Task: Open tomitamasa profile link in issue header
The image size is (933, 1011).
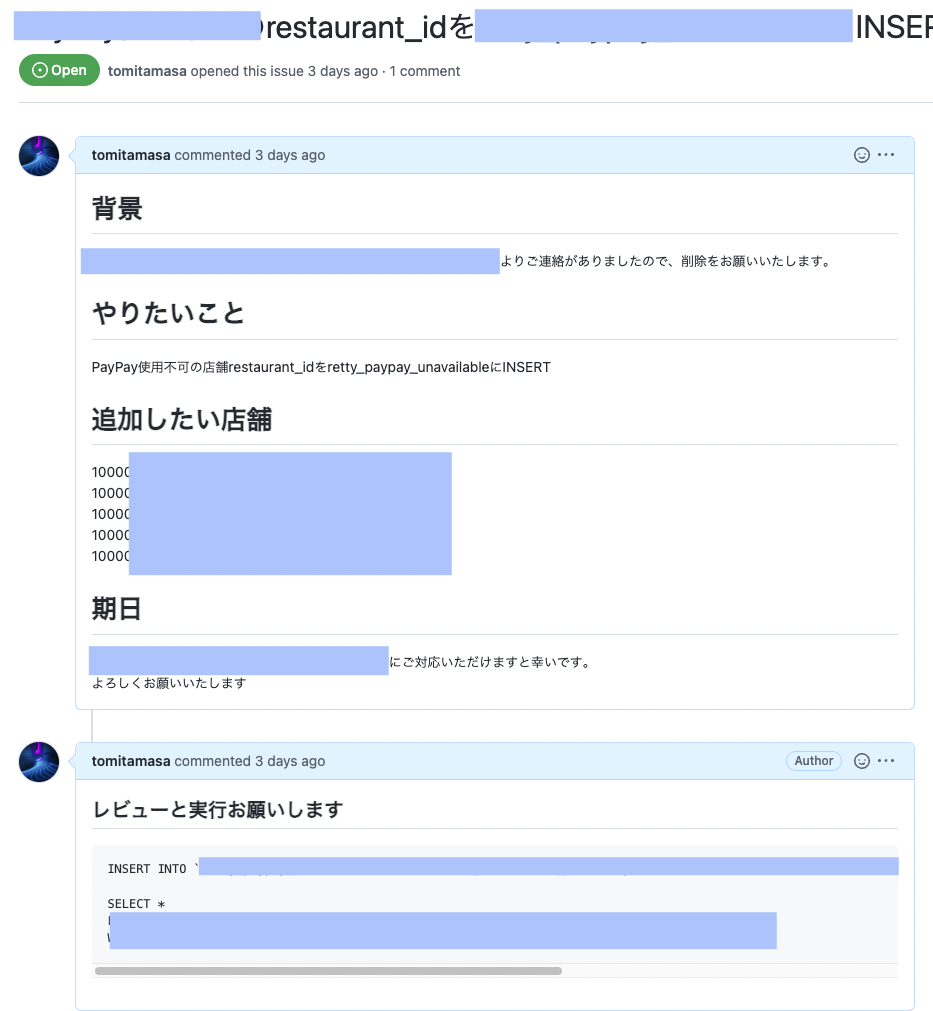Action: (147, 71)
